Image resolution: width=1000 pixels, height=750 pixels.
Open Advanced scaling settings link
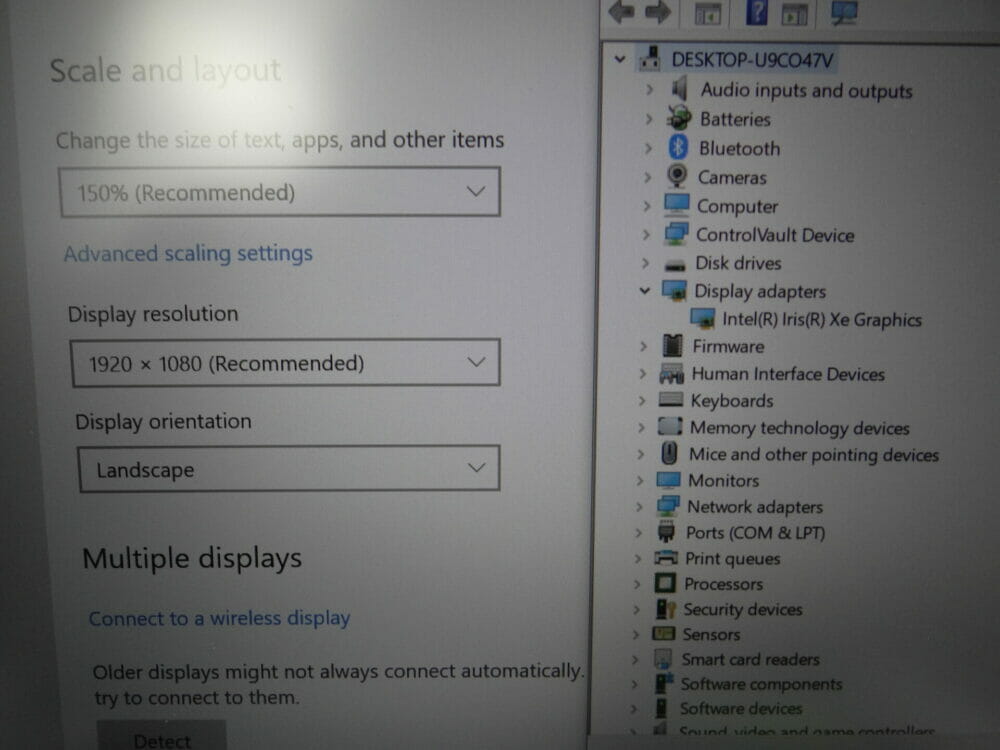point(188,253)
